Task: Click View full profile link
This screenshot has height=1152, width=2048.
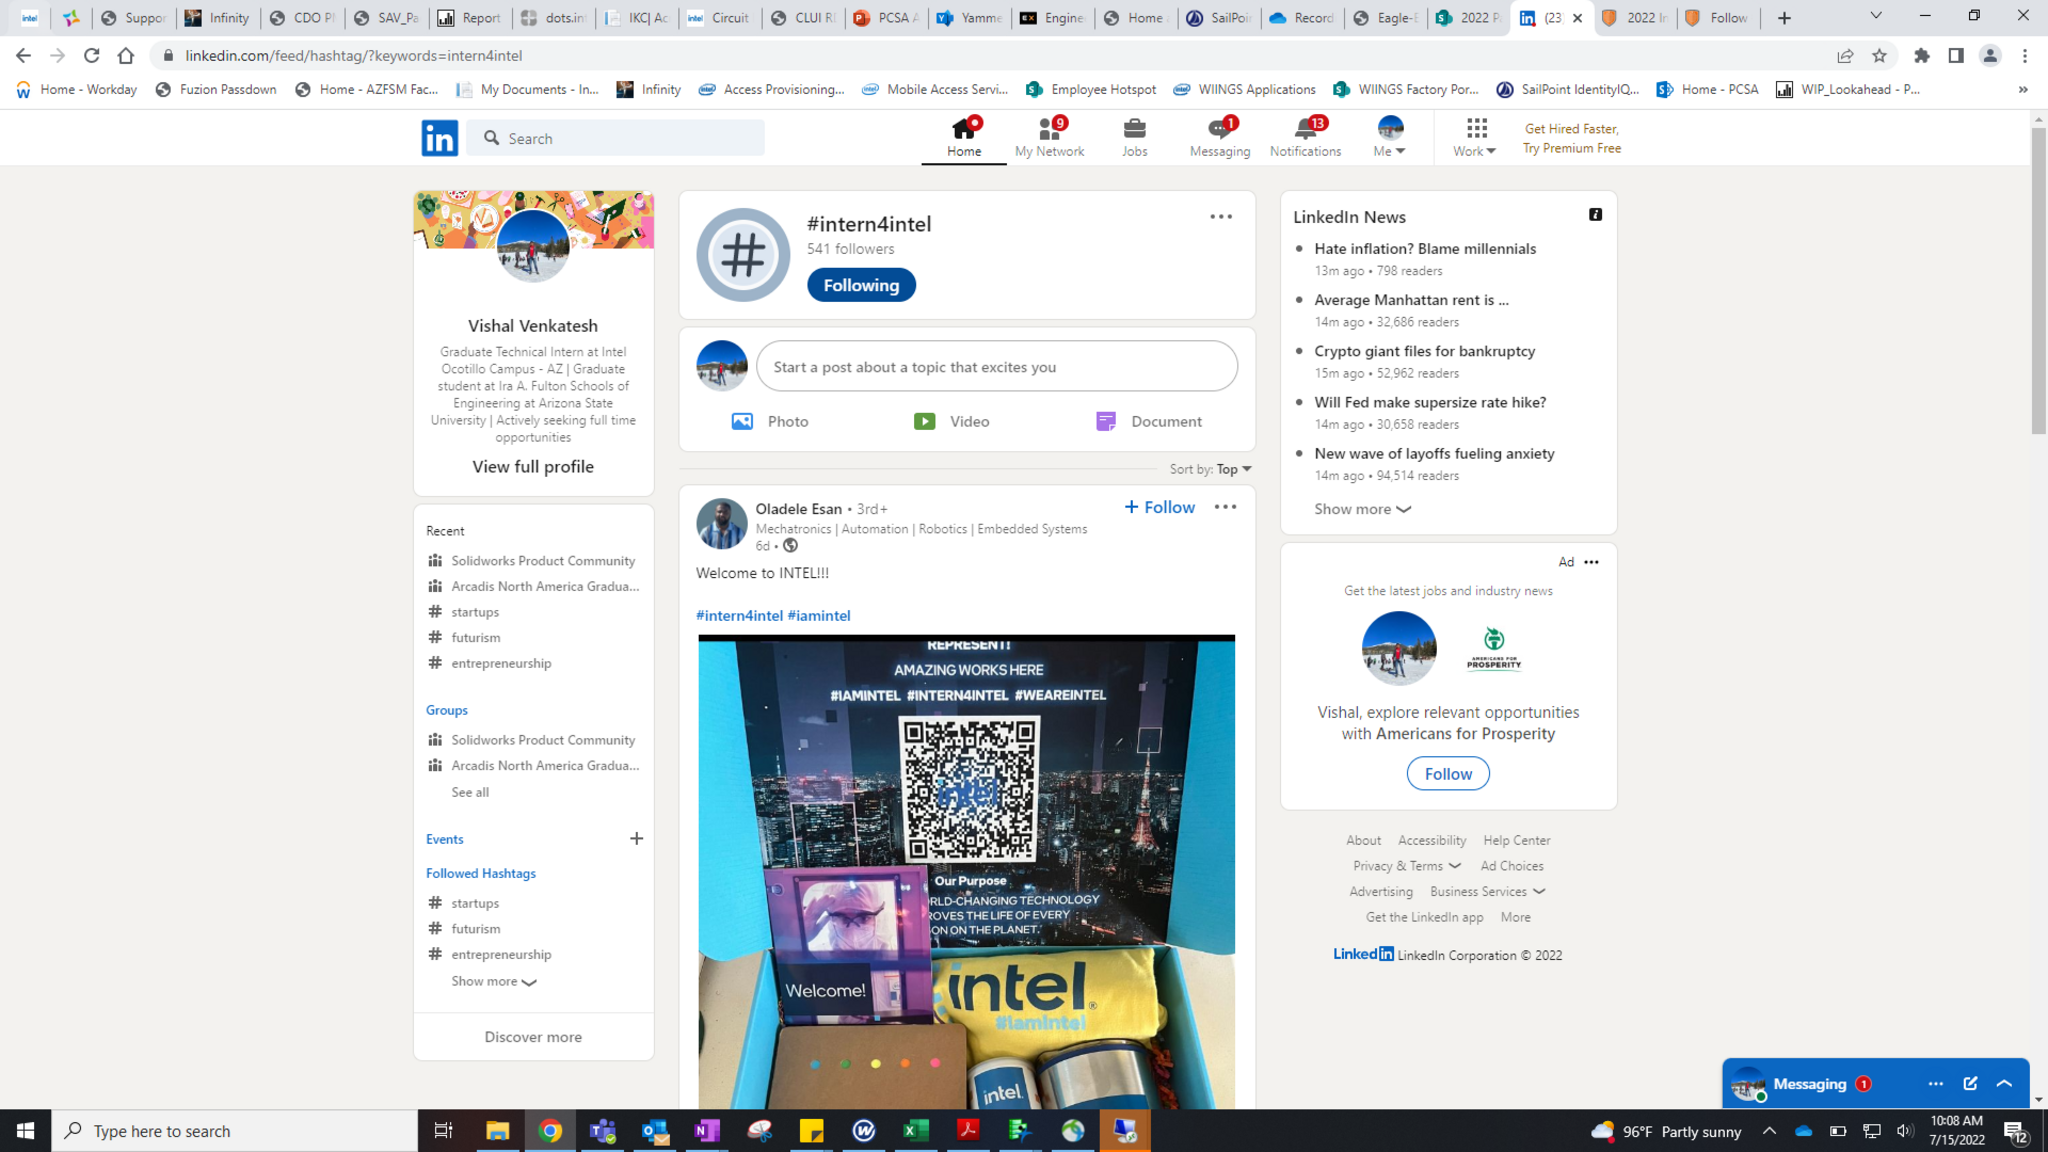Action: click(533, 467)
